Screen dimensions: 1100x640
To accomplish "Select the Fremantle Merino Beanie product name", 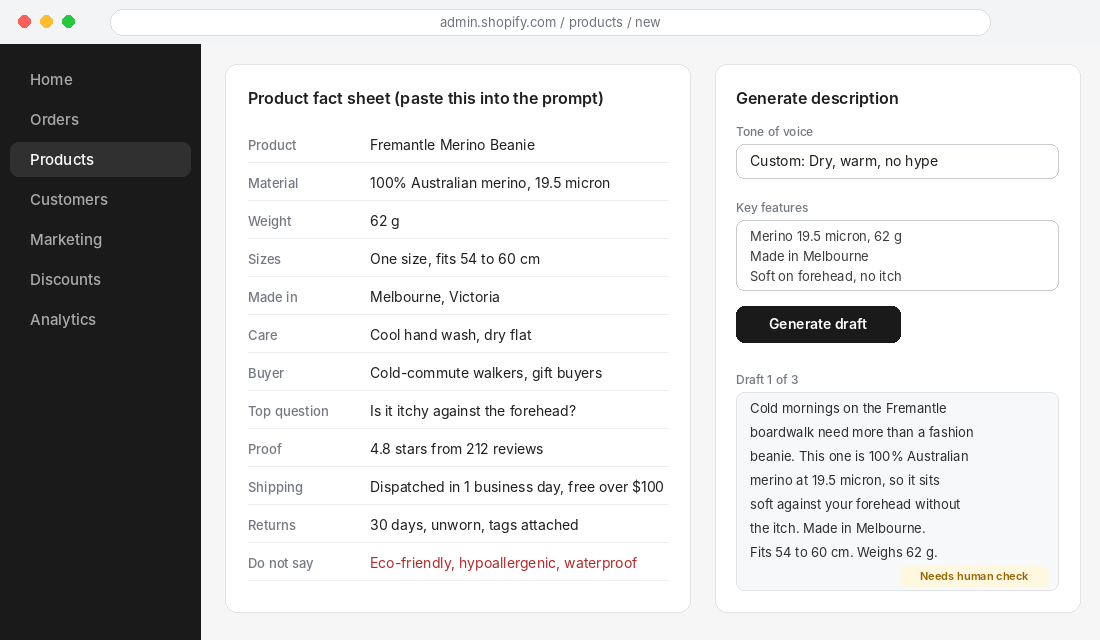I will [452, 145].
